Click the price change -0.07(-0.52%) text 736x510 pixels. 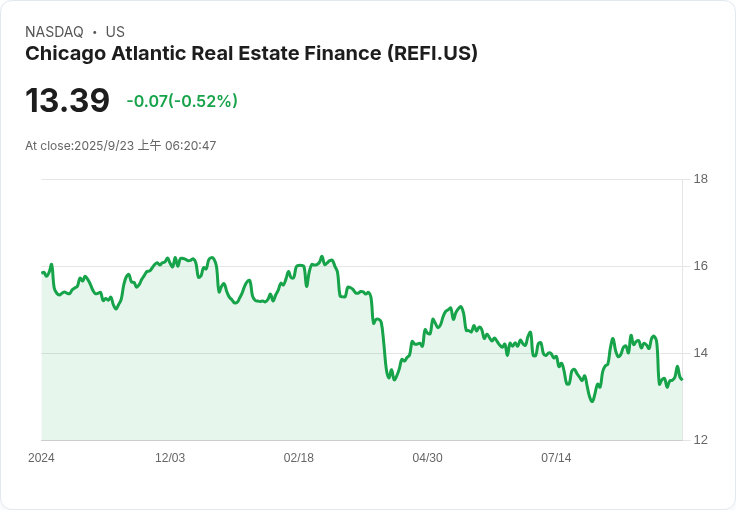(182, 101)
